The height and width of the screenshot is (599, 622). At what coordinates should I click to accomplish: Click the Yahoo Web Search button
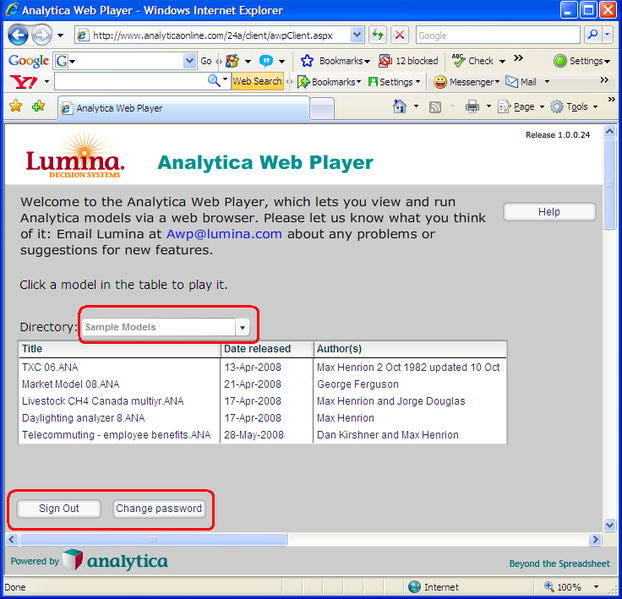[x=257, y=81]
